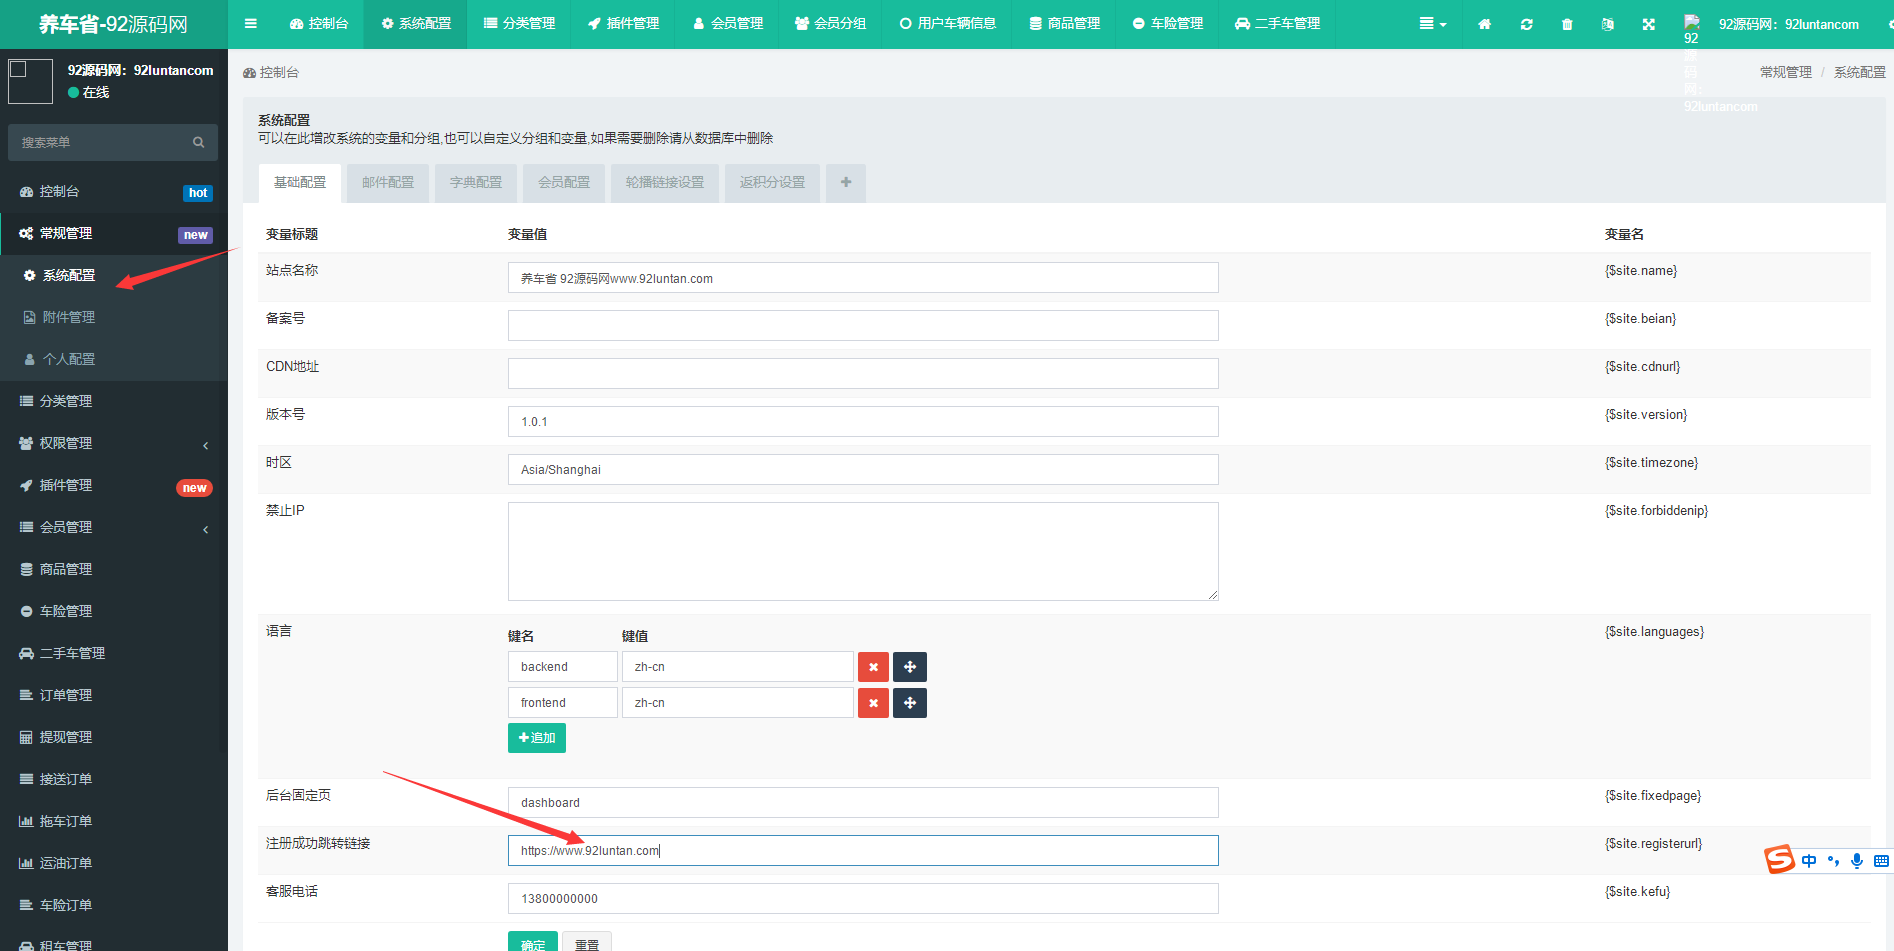Expand 会员管理 sidebar menu
1894x951 pixels.
tap(114, 527)
